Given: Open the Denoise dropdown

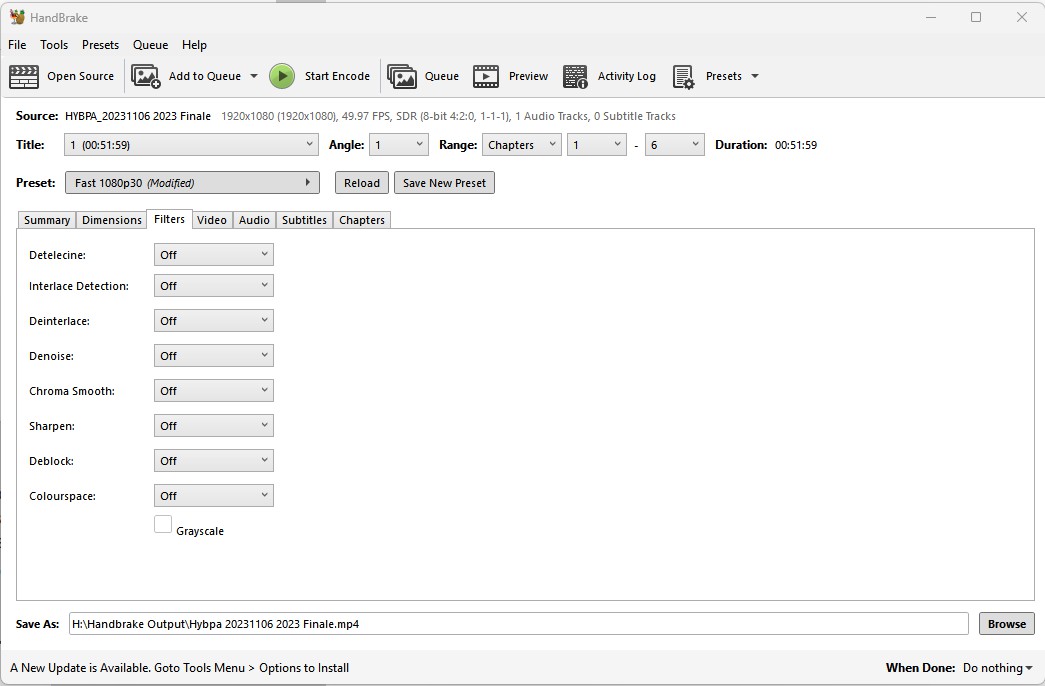Looking at the screenshot, I should (213, 356).
